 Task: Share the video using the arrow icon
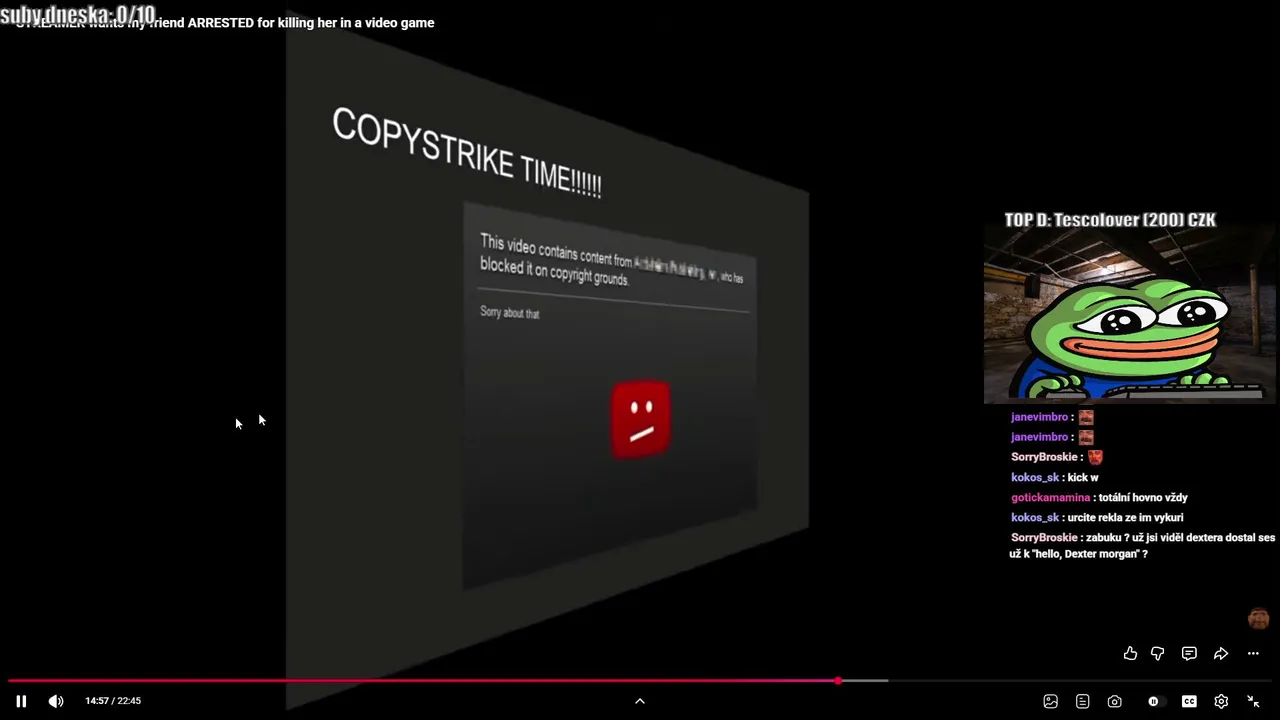1221,653
